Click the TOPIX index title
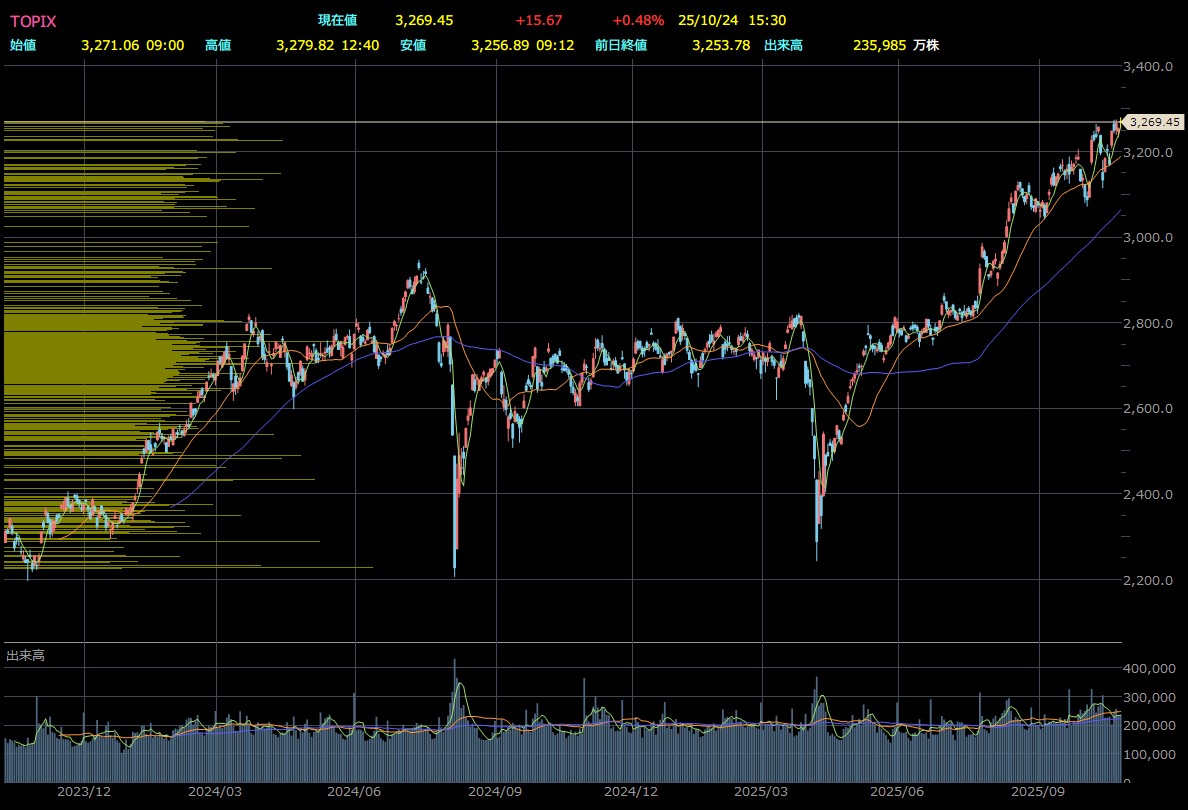Image resolution: width=1188 pixels, height=810 pixels. (x=33, y=21)
